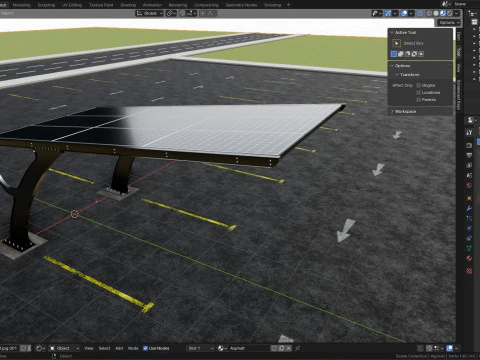480x360 pixels.
Task: Collapse the Active Tool panel
Action: click(x=392, y=32)
